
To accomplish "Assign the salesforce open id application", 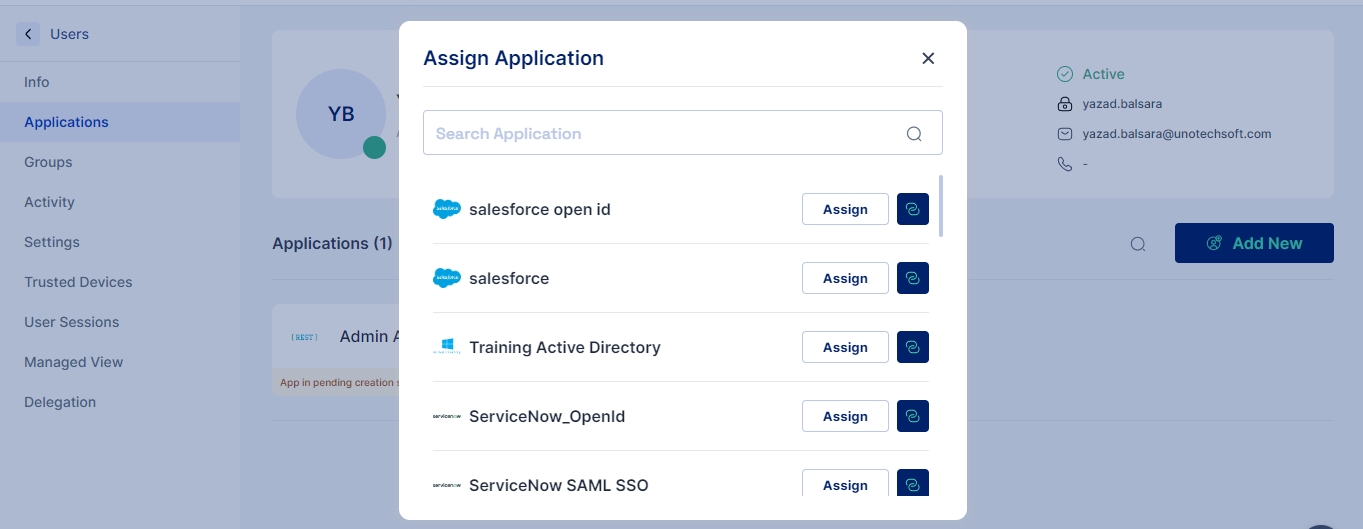I will click(x=844, y=209).
